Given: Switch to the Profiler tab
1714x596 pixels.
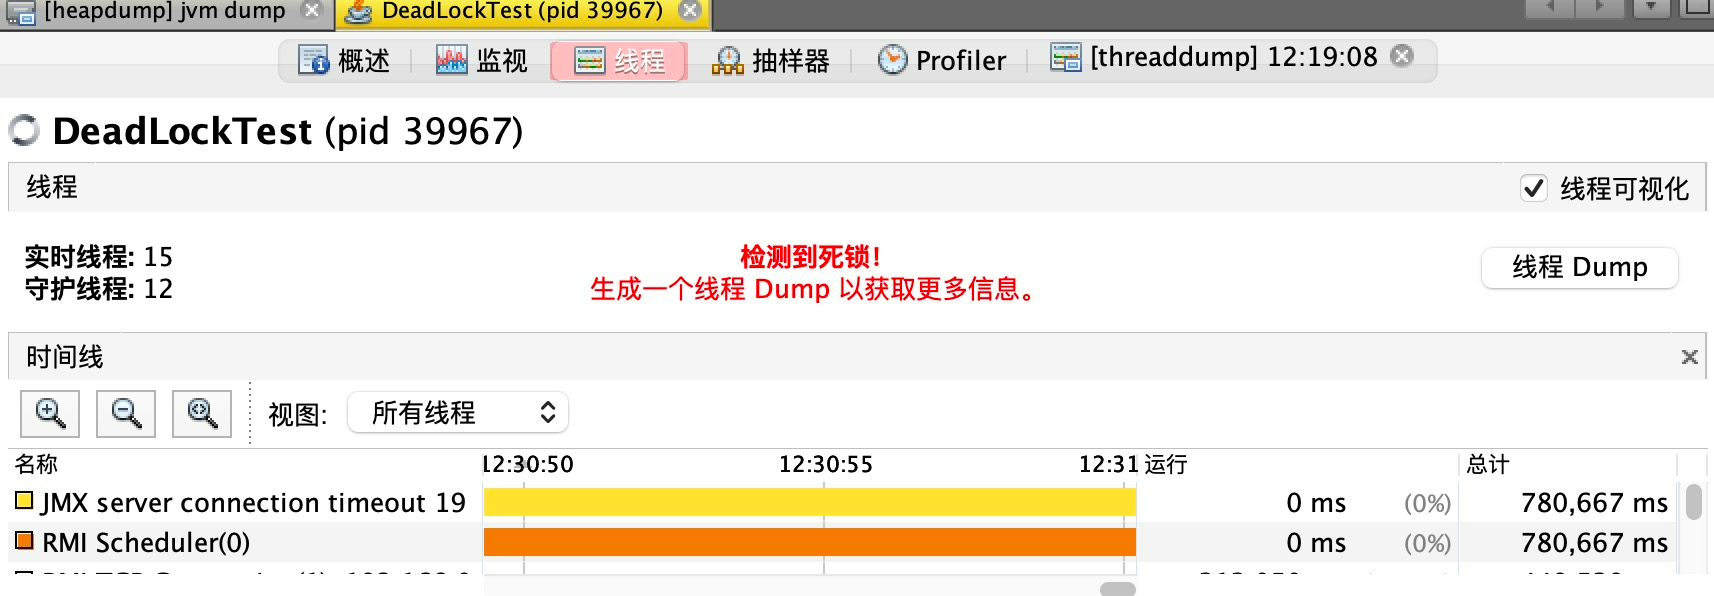Looking at the screenshot, I should [942, 61].
